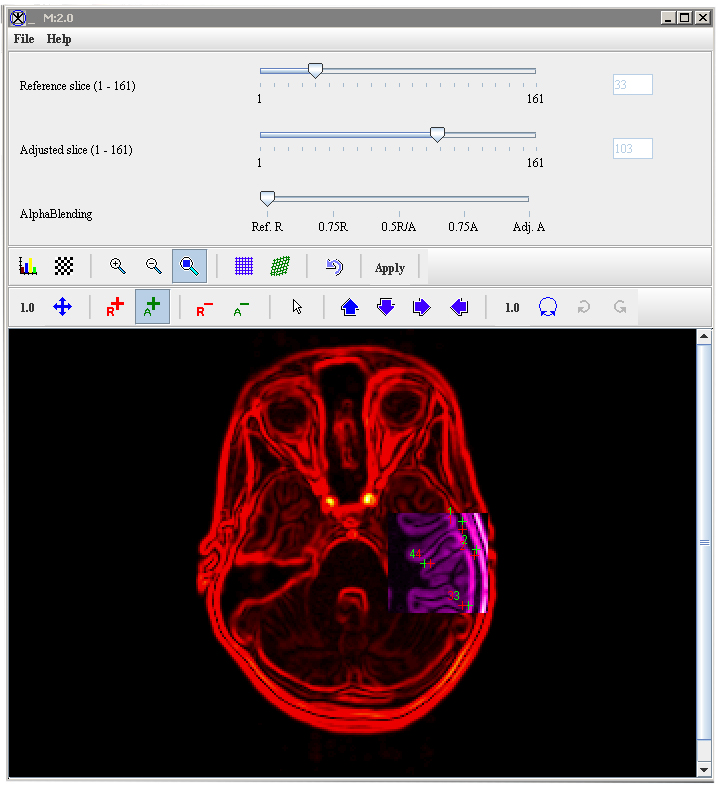Click the checkerboard display icon

point(64,266)
